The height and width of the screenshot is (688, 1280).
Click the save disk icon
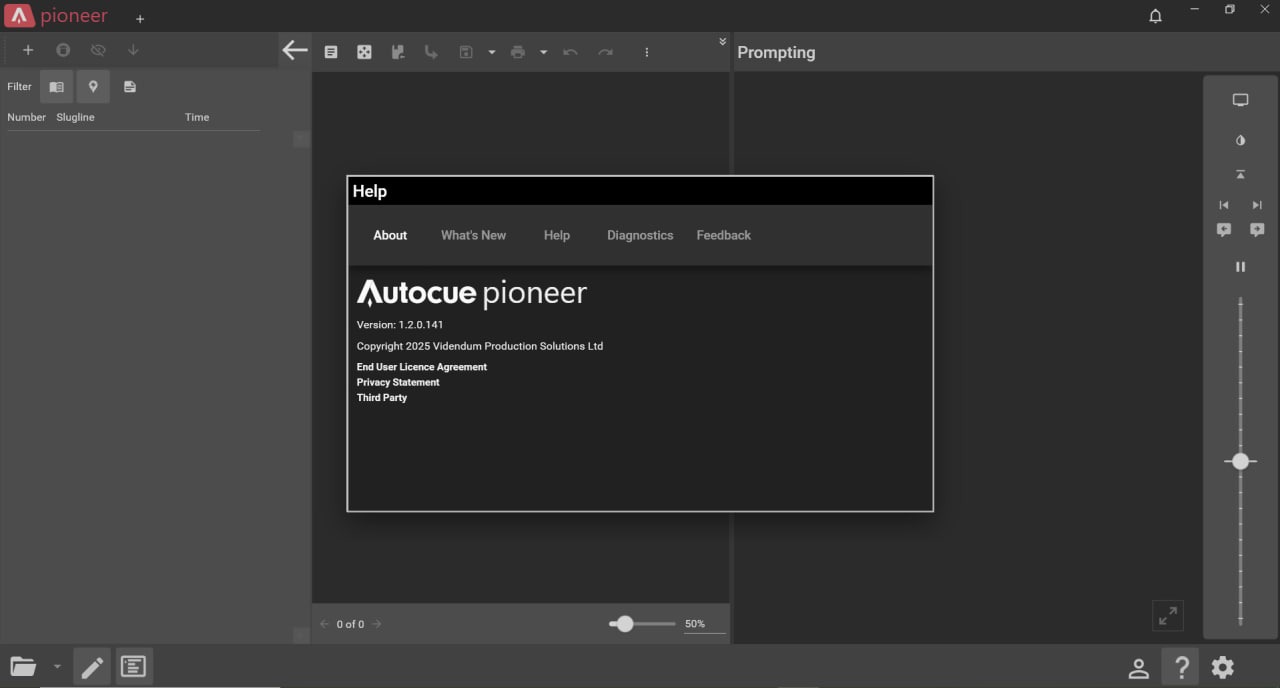pyautogui.click(x=465, y=52)
